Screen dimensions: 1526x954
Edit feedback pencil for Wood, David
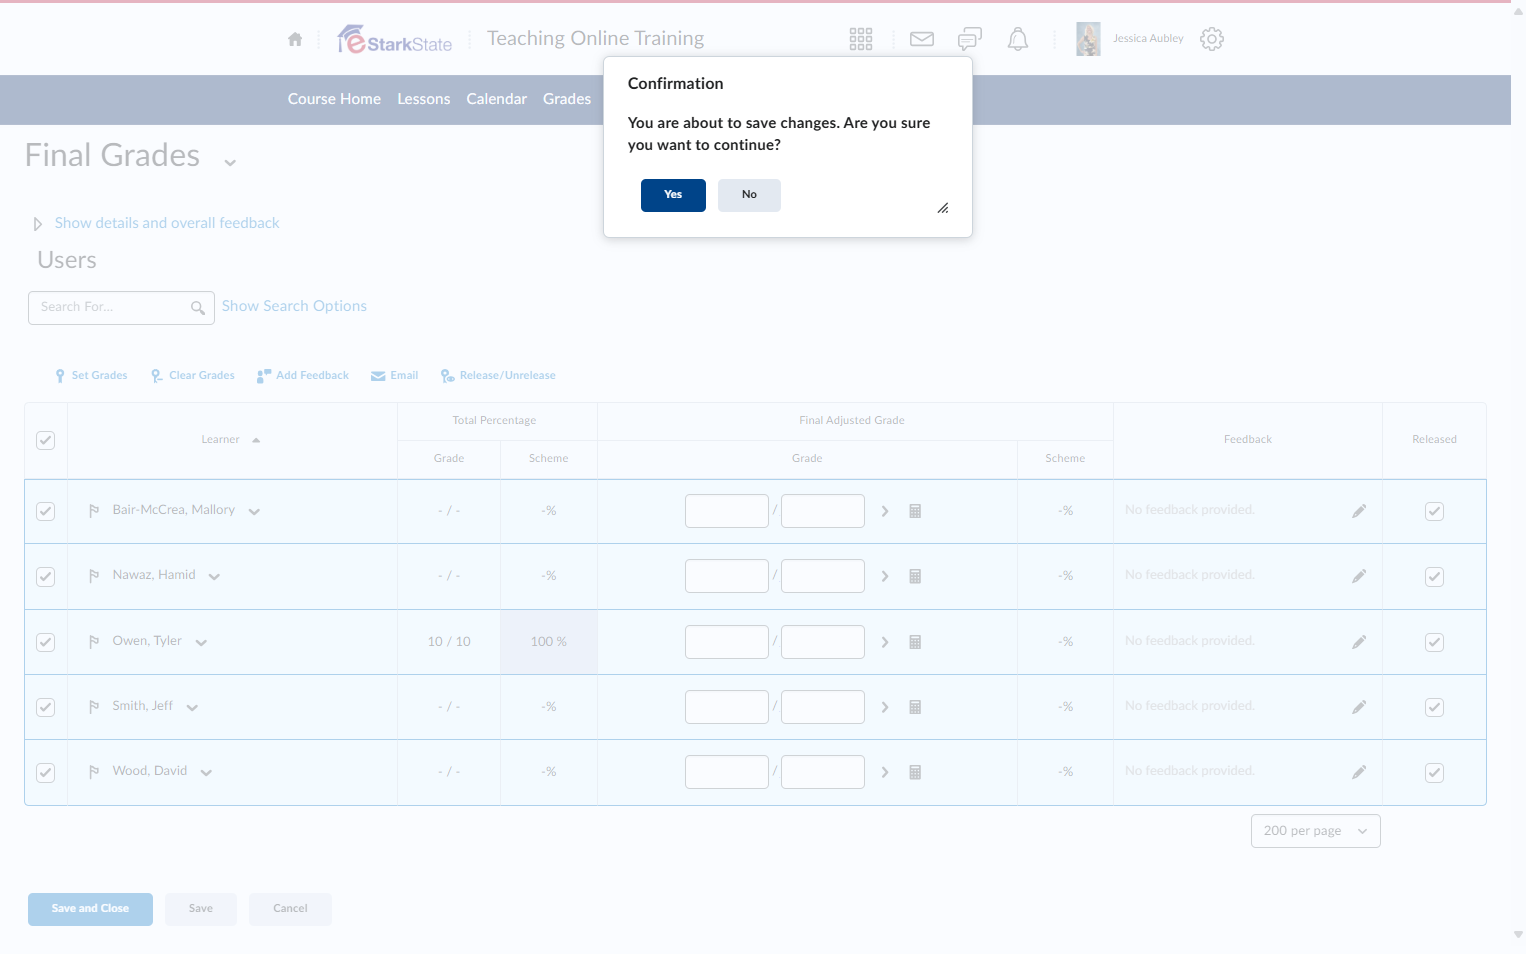[1359, 772]
